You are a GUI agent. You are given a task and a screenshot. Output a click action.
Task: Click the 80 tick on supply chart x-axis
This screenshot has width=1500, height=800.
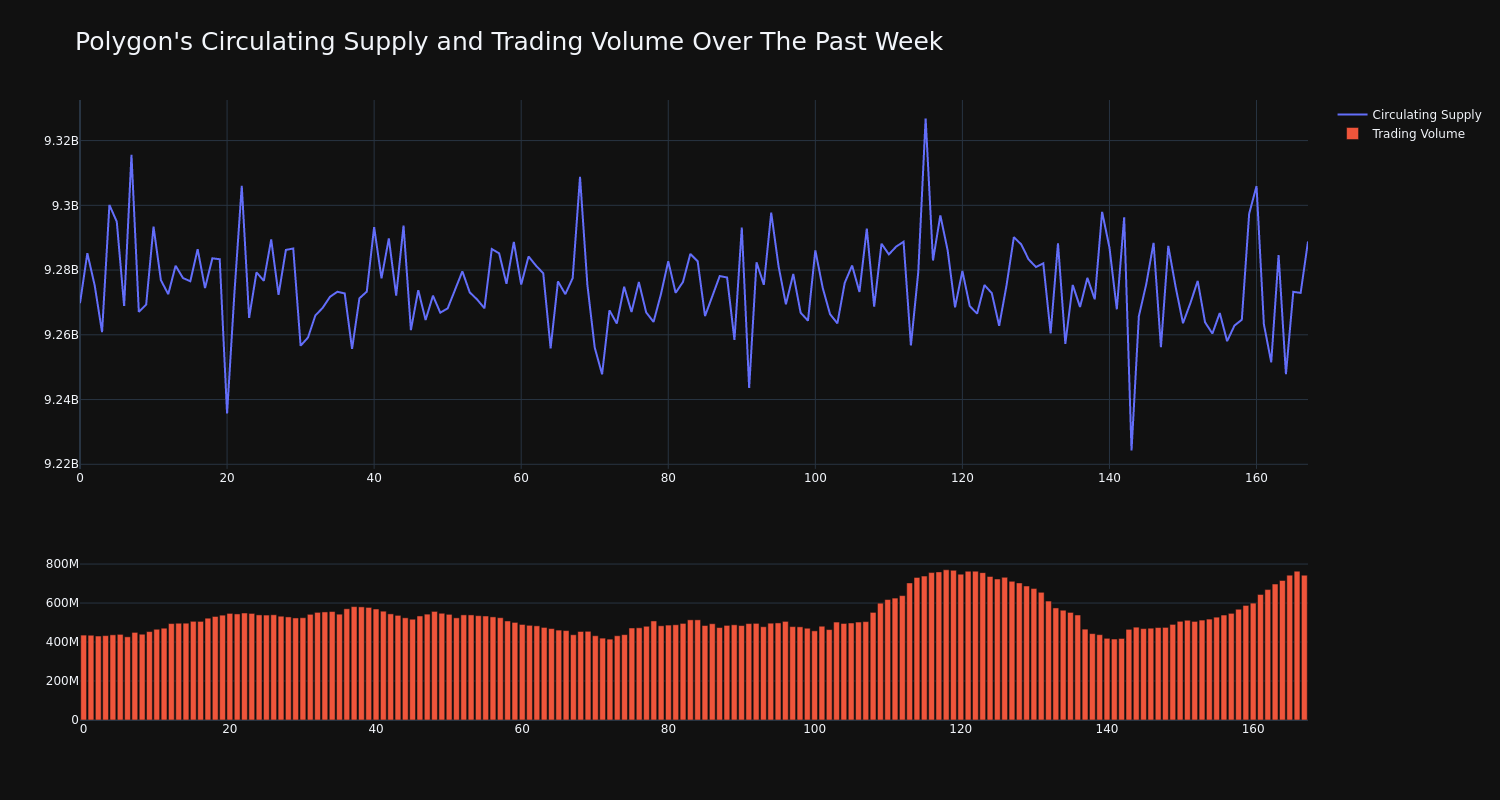pyautogui.click(x=668, y=478)
